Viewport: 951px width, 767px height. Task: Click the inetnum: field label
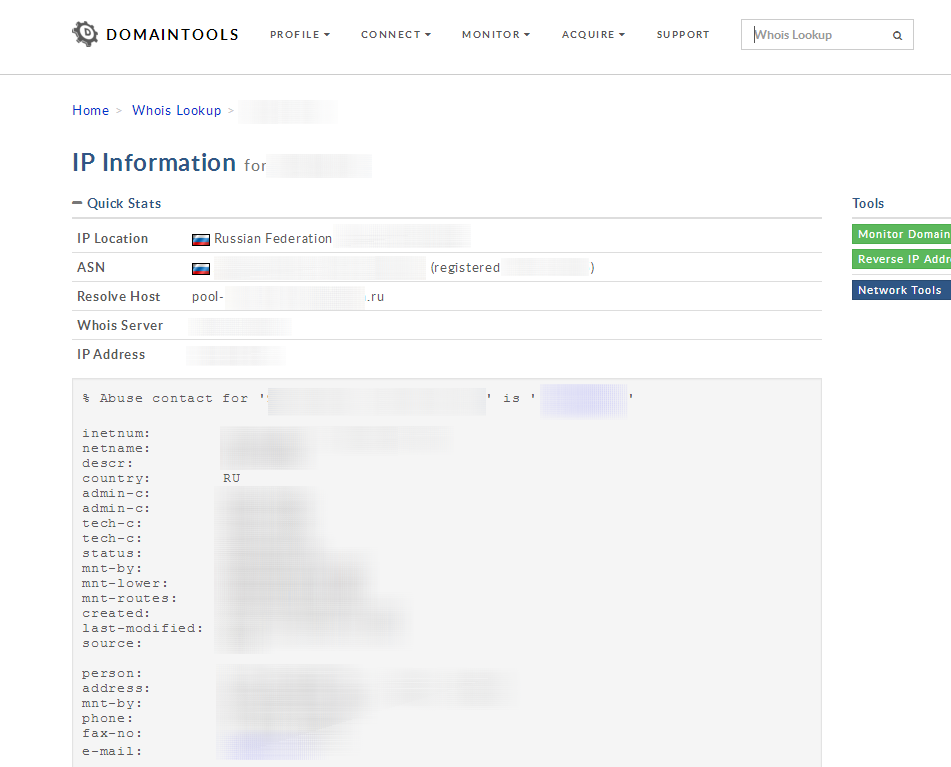pyautogui.click(x=116, y=434)
